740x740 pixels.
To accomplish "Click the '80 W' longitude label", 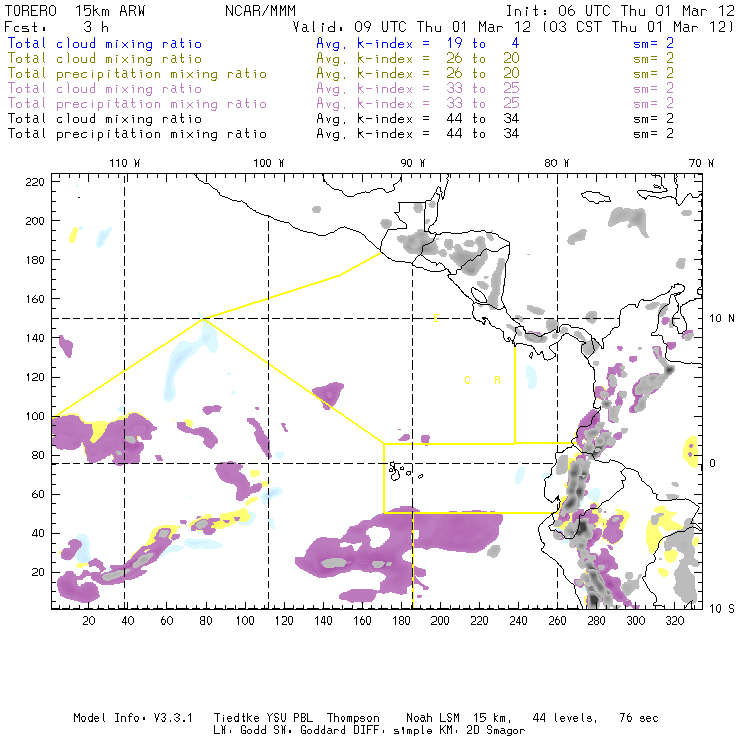I will pos(556,163).
